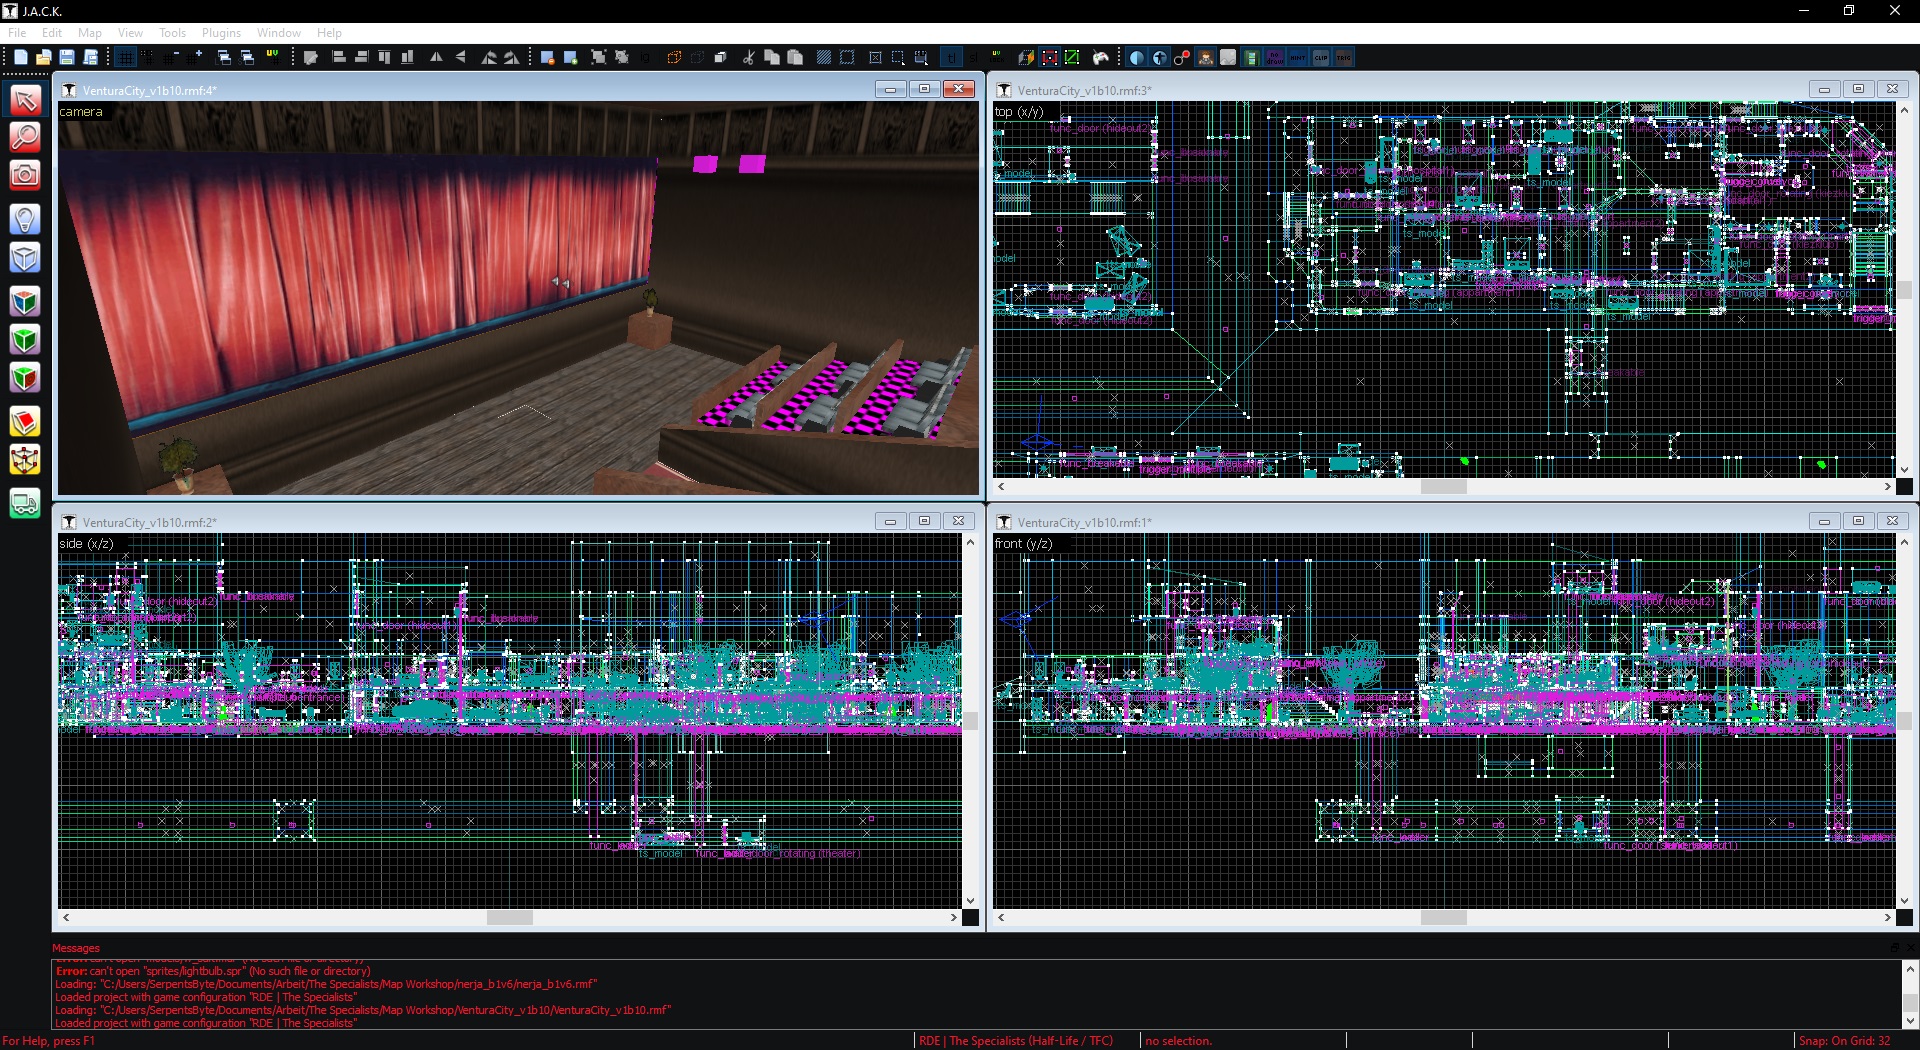This screenshot has width=1920, height=1050.
Task: Click the Cut scissors toolbar icon
Action: [748, 58]
